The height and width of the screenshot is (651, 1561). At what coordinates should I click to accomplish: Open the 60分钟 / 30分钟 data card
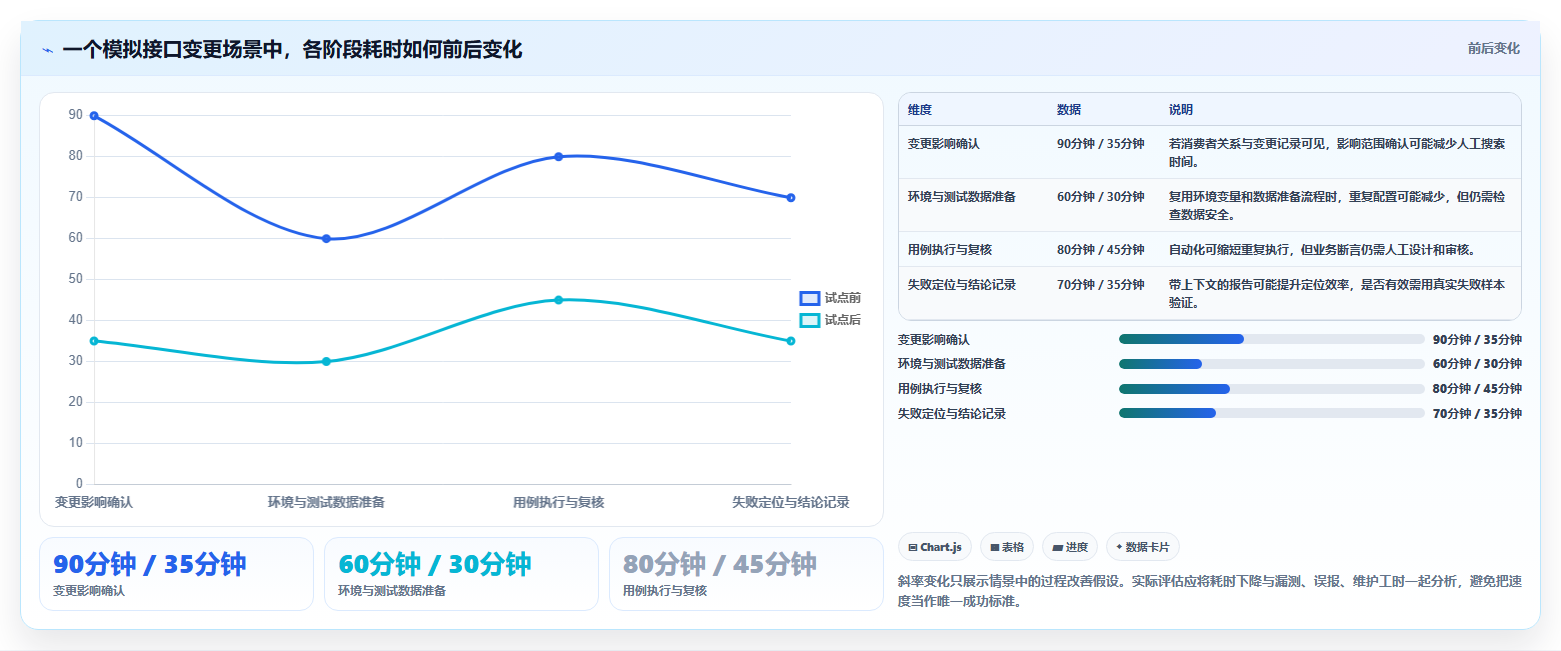461,574
